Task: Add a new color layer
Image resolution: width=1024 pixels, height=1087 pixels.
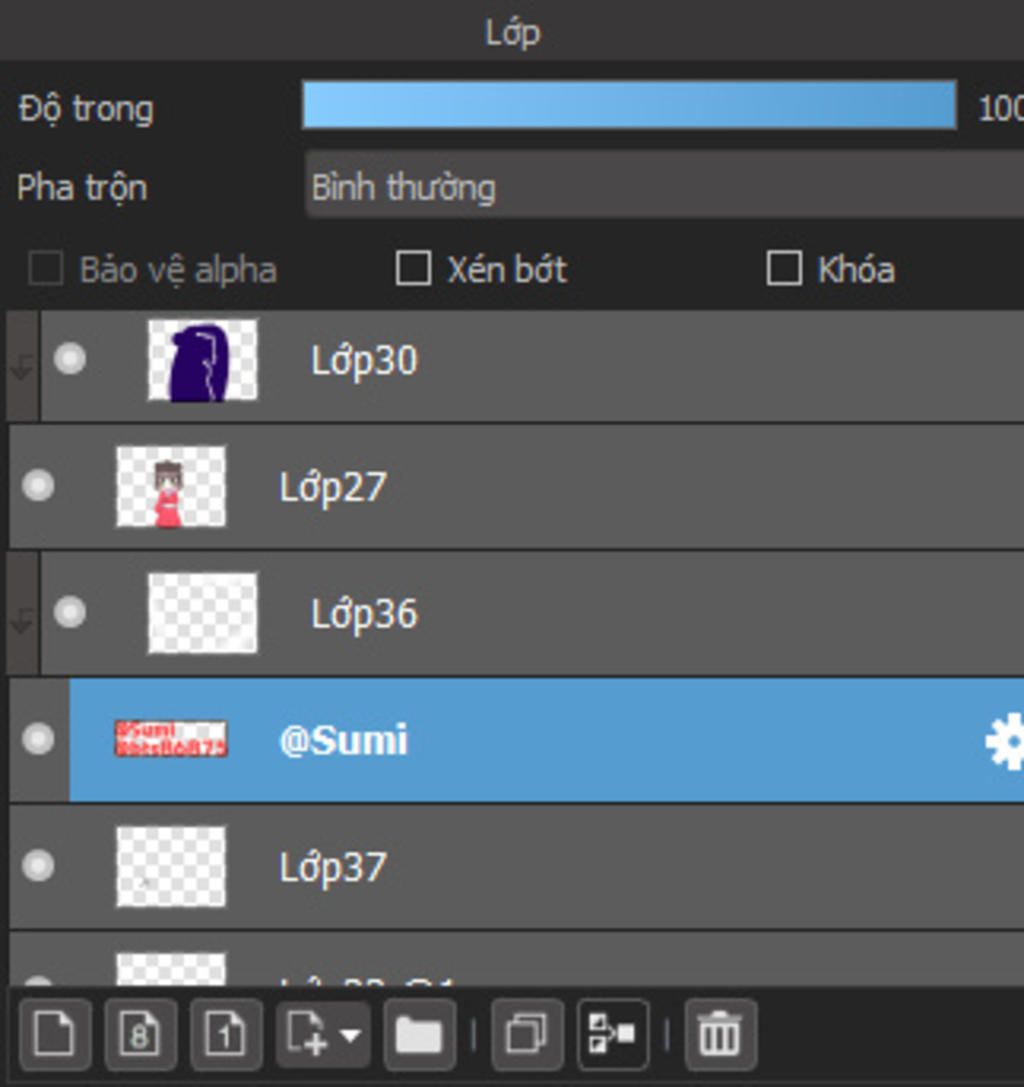Action: pos(55,1035)
